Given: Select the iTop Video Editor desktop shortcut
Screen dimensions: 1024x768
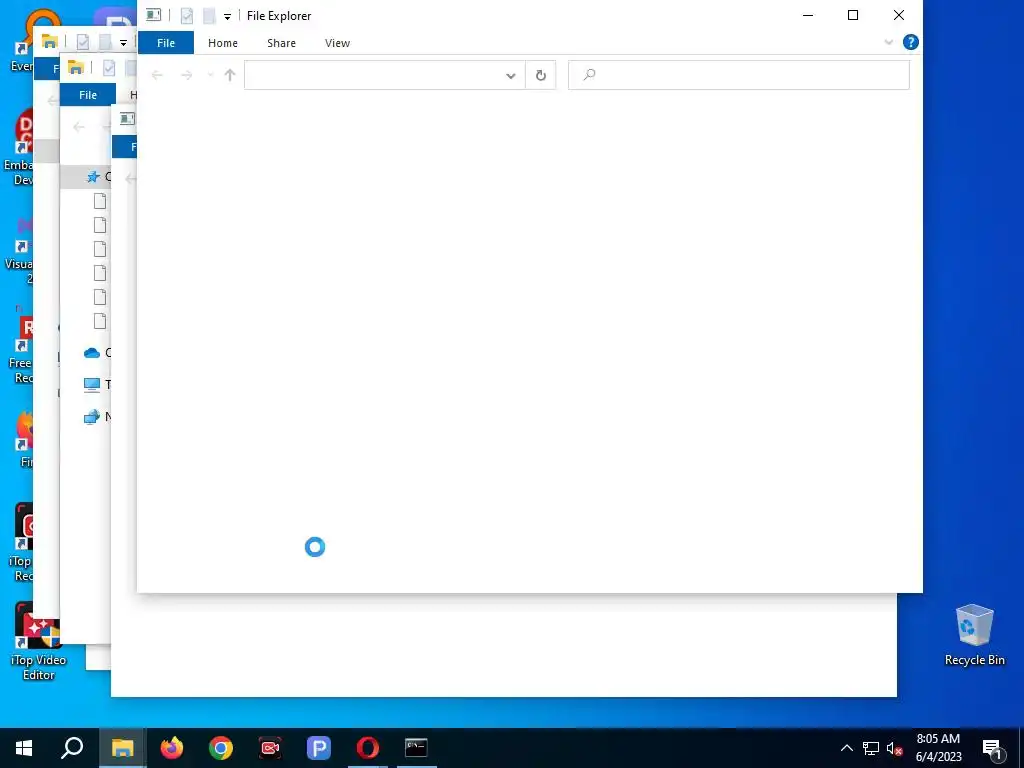Looking at the screenshot, I should coord(38,642).
